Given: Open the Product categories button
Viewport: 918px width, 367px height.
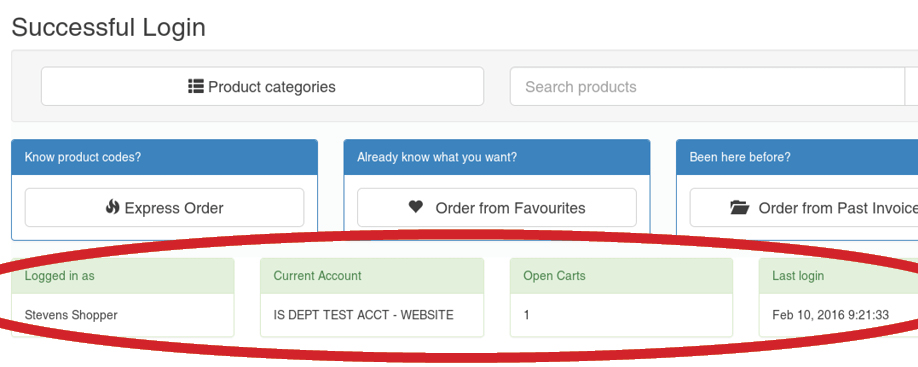Looking at the screenshot, I should [262, 86].
